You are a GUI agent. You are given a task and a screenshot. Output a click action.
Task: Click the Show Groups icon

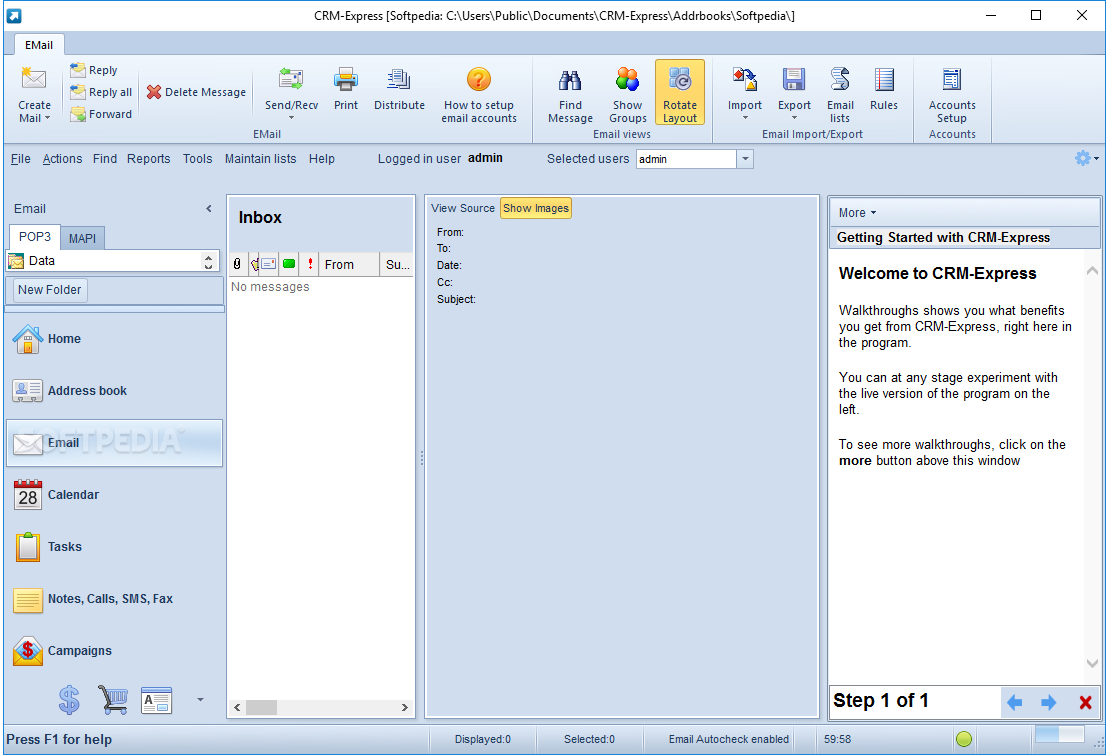click(627, 79)
